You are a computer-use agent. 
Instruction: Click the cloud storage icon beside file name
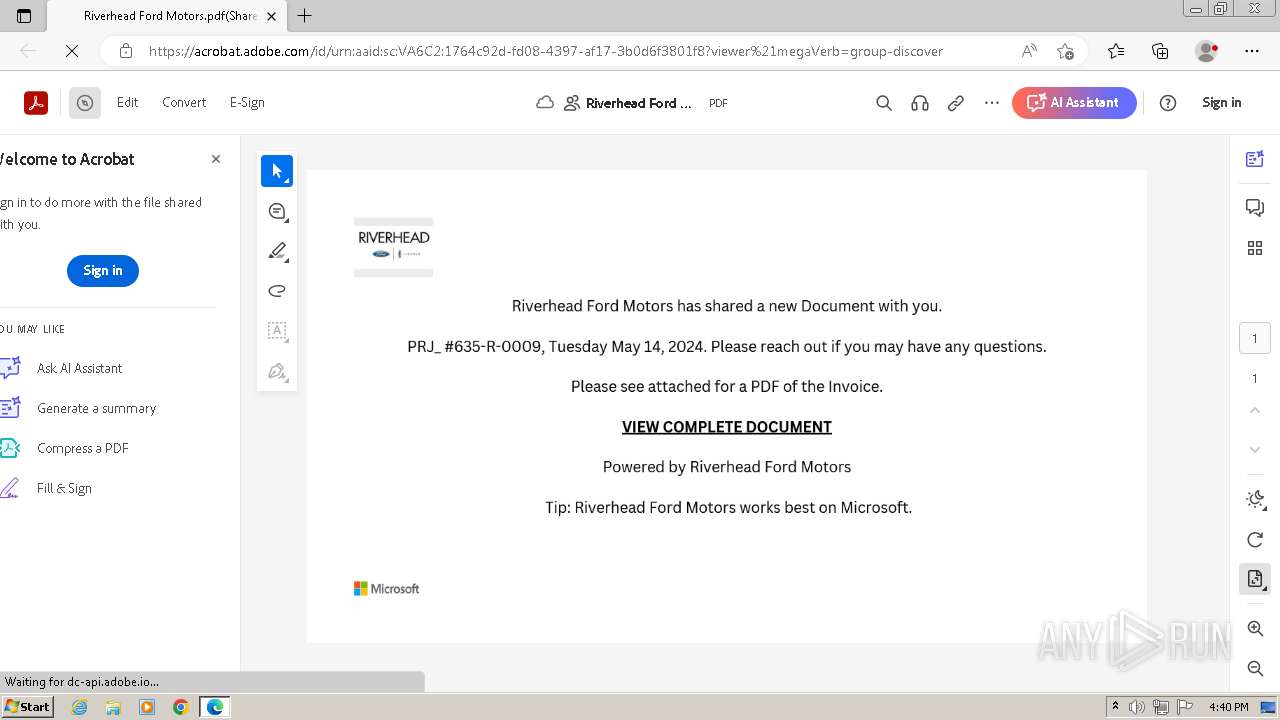point(545,103)
